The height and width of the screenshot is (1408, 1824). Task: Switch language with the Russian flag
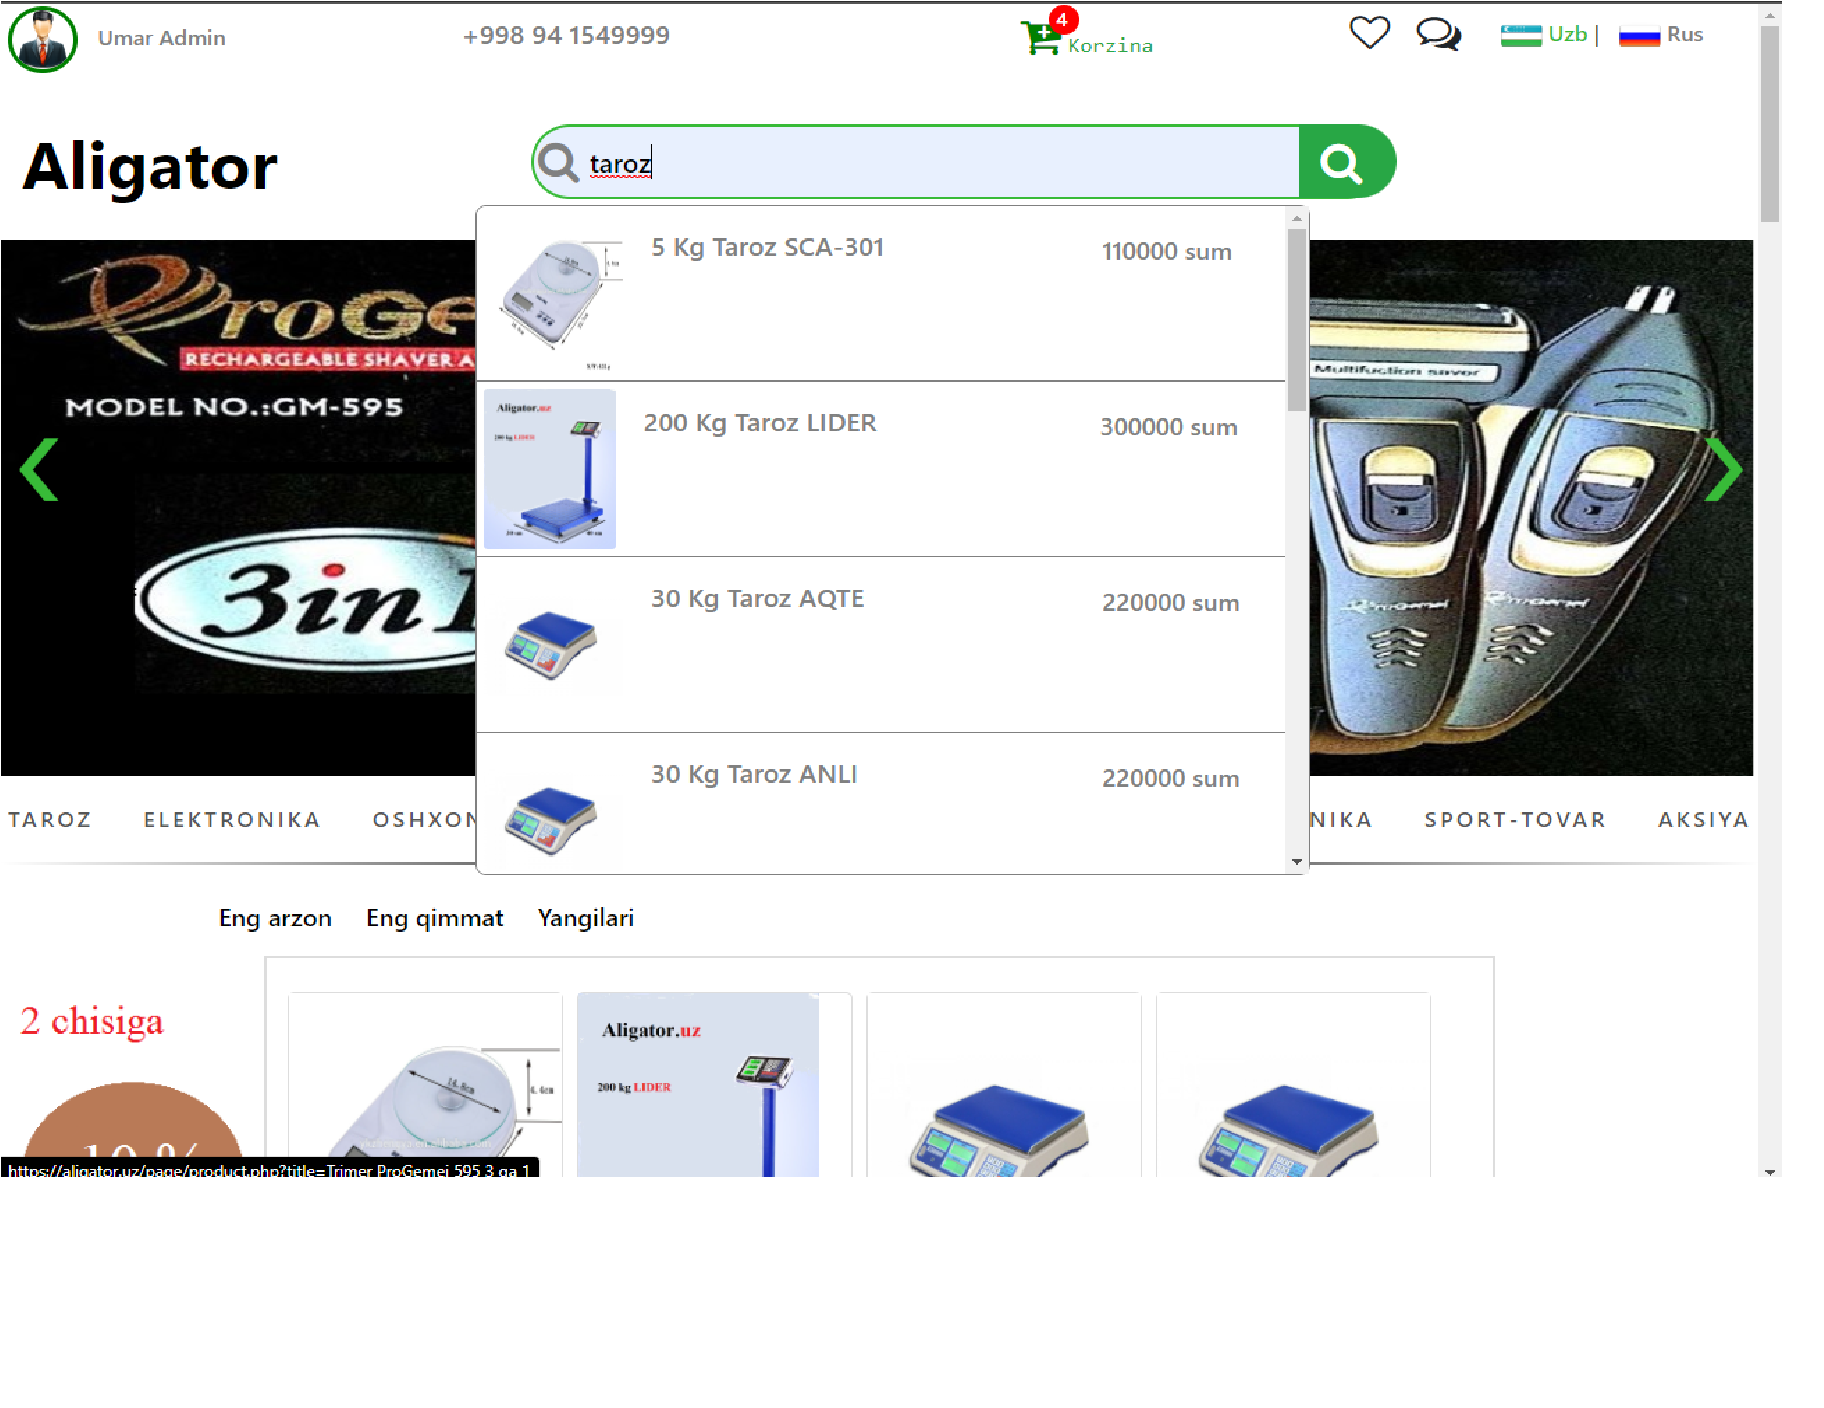pos(1639,35)
